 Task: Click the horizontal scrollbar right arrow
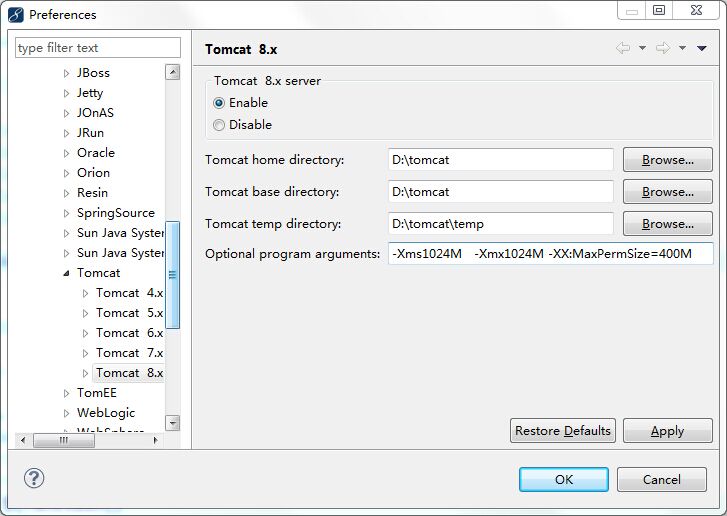[x=155, y=440]
